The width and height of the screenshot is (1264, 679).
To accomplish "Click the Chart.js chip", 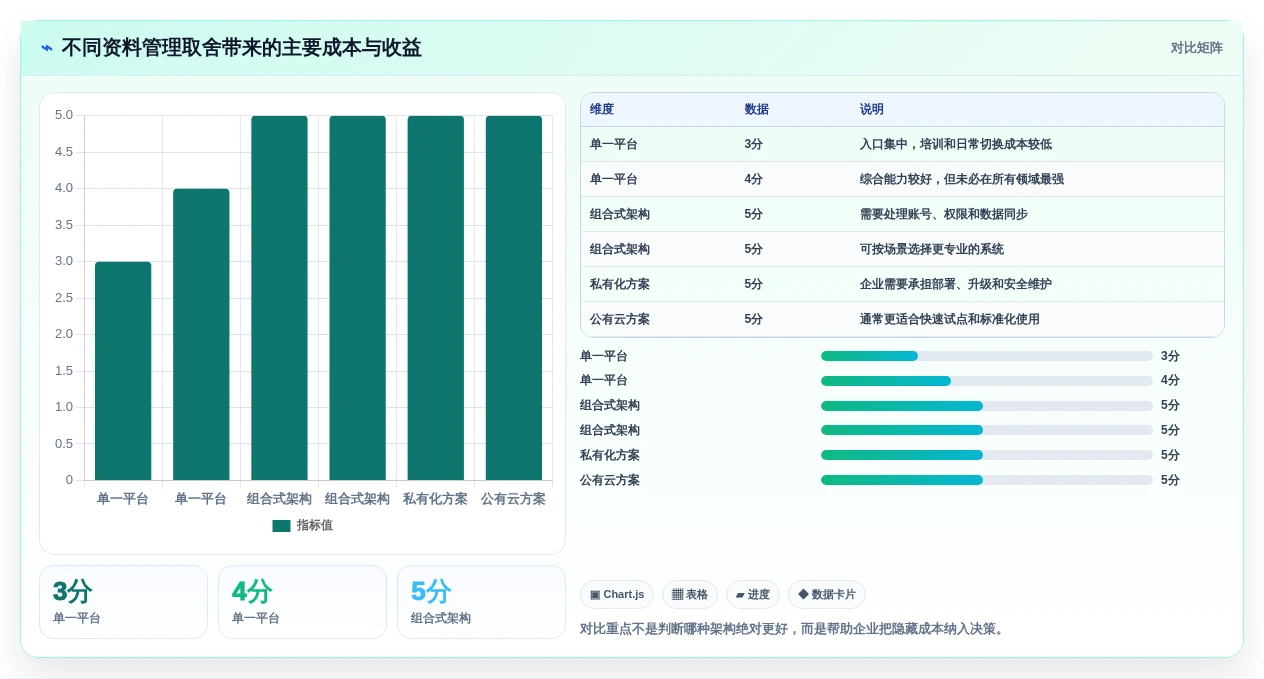I will [x=617, y=594].
